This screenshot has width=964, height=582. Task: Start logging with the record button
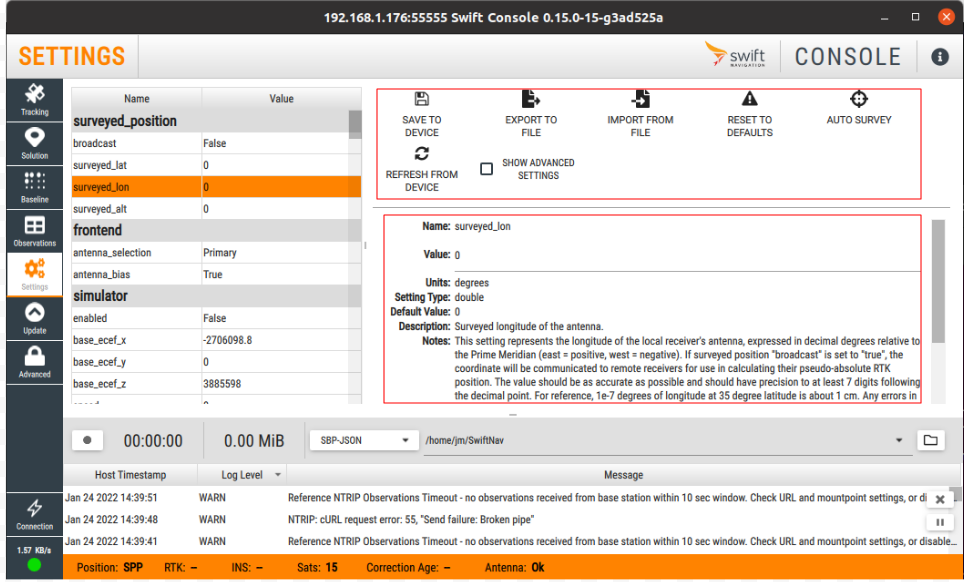87,440
